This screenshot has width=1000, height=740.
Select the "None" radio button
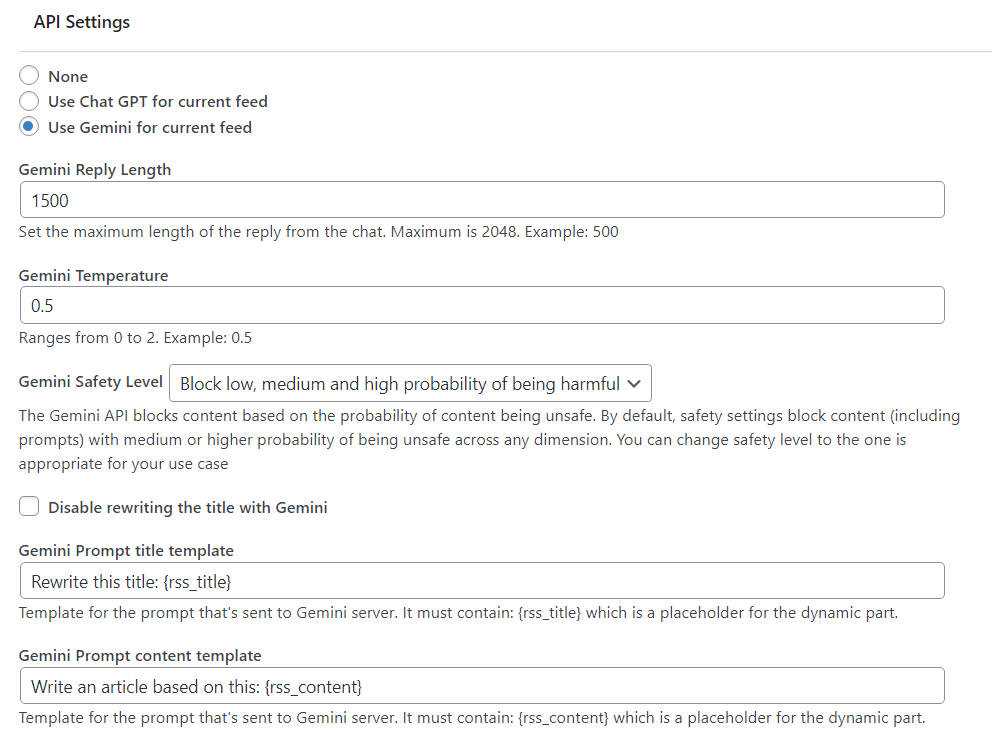click(x=30, y=76)
